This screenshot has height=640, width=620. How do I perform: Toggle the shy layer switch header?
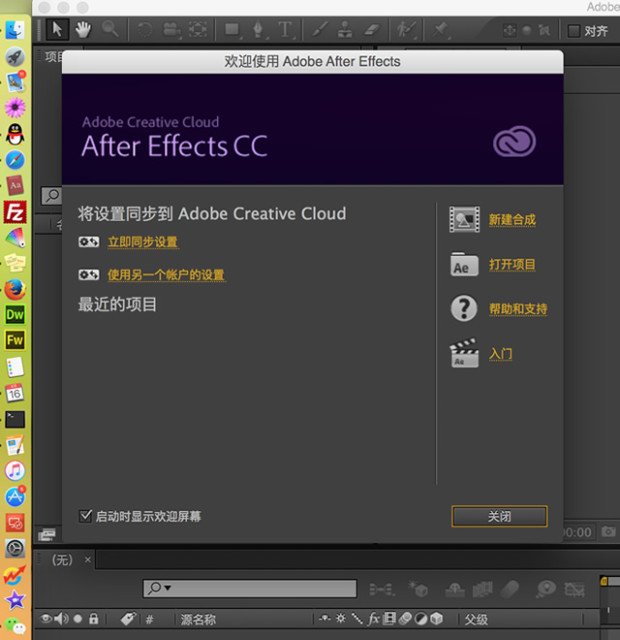[325, 619]
